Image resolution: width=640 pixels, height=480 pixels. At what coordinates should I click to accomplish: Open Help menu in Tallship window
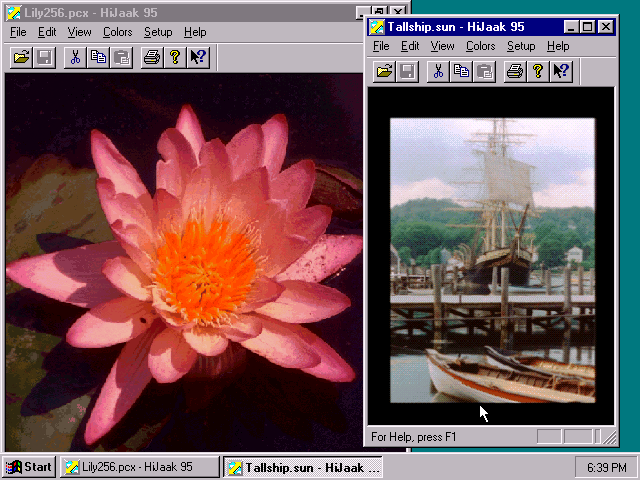click(x=558, y=46)
